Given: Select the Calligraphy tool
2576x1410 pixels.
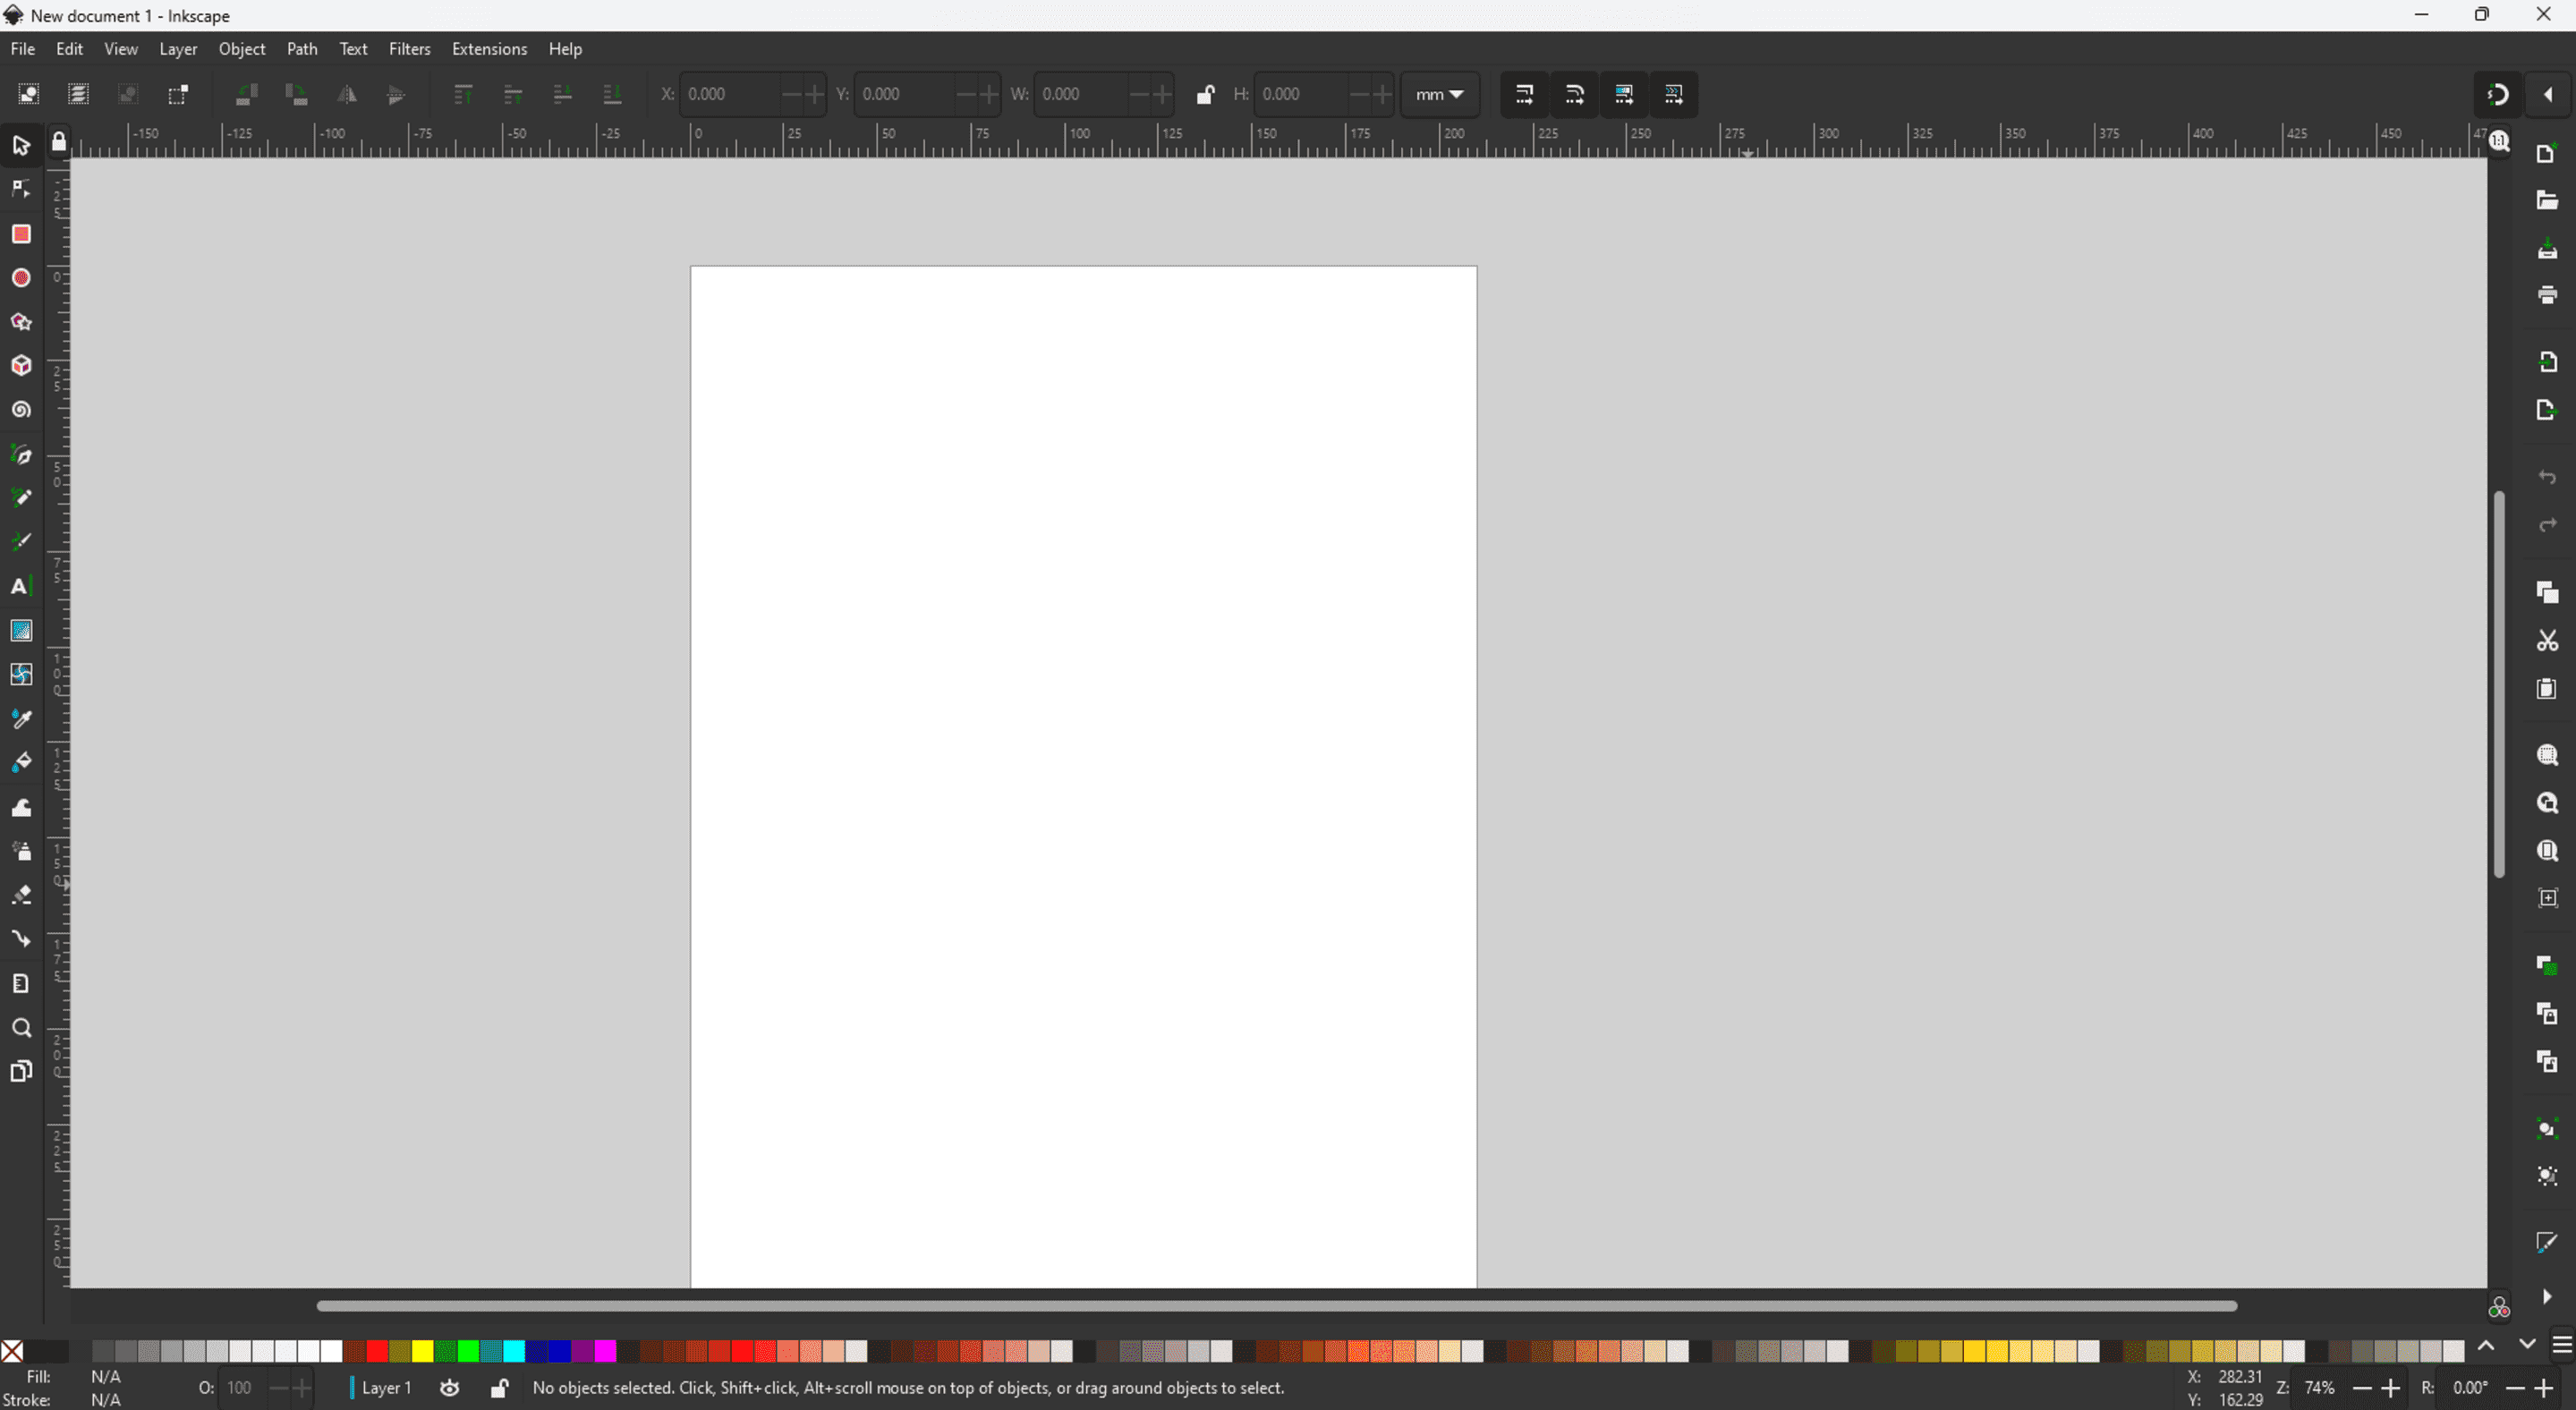Looking at the screenshot, I should click(21, 542).
